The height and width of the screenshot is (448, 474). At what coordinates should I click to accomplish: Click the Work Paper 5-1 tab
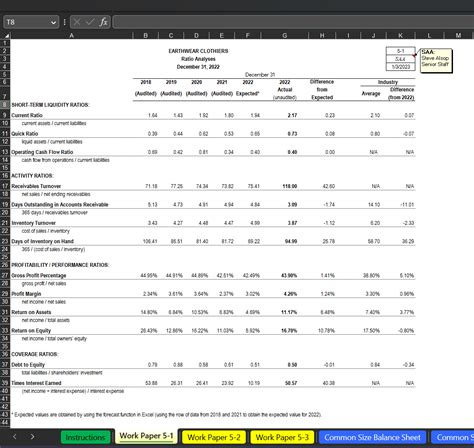(x=146, y=436)
